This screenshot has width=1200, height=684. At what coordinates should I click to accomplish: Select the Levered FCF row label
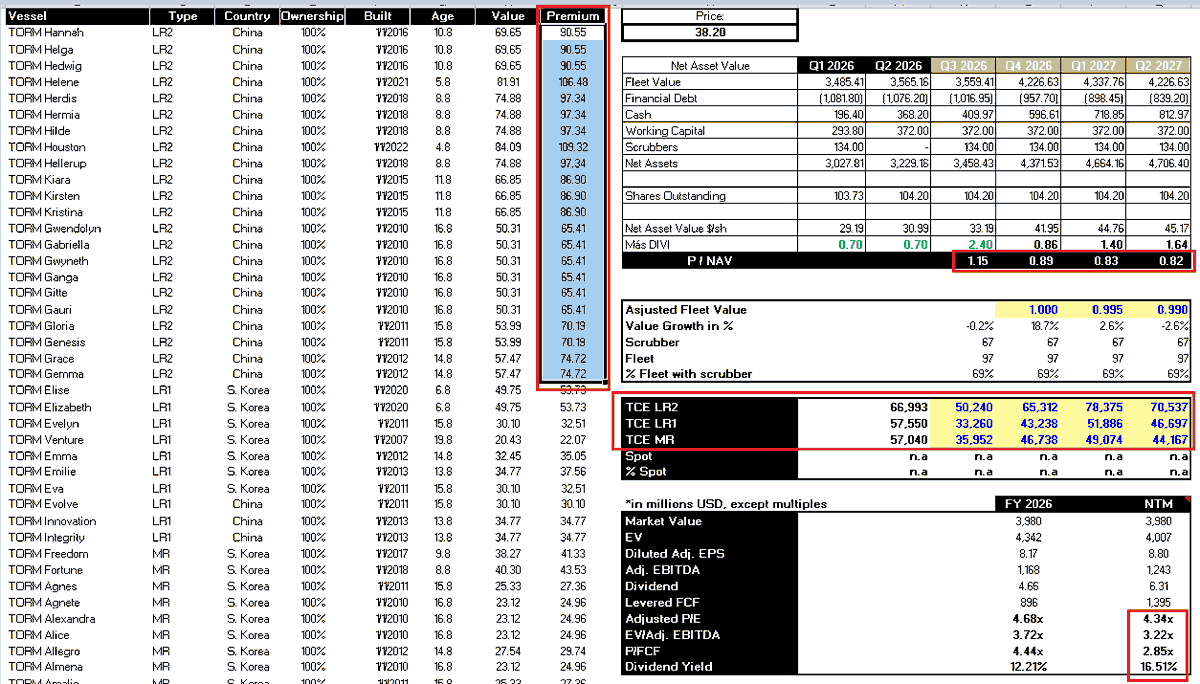[x=661, y=602]
